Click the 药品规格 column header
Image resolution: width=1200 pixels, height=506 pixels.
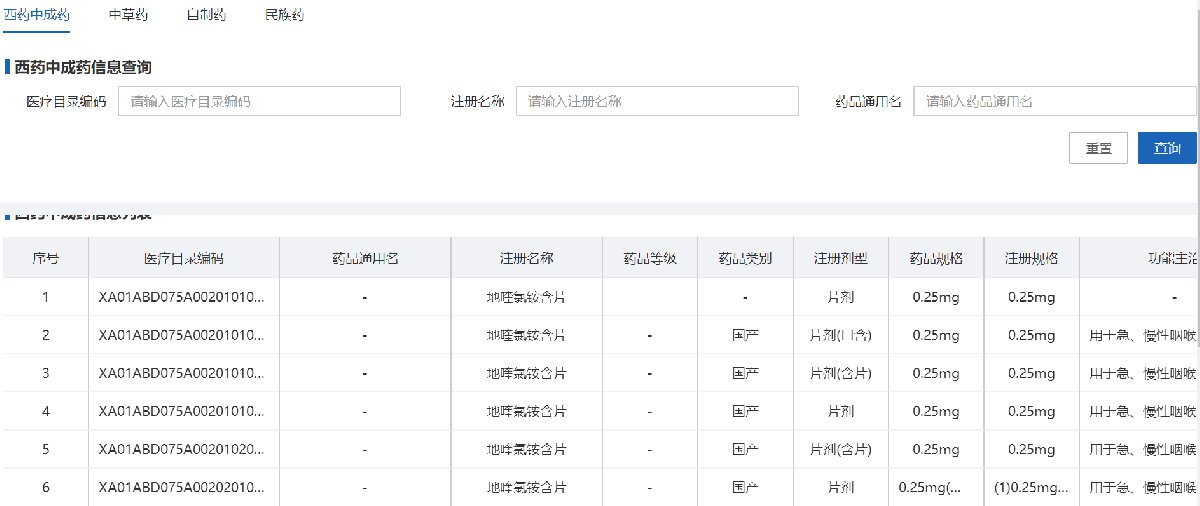point(936,258)
